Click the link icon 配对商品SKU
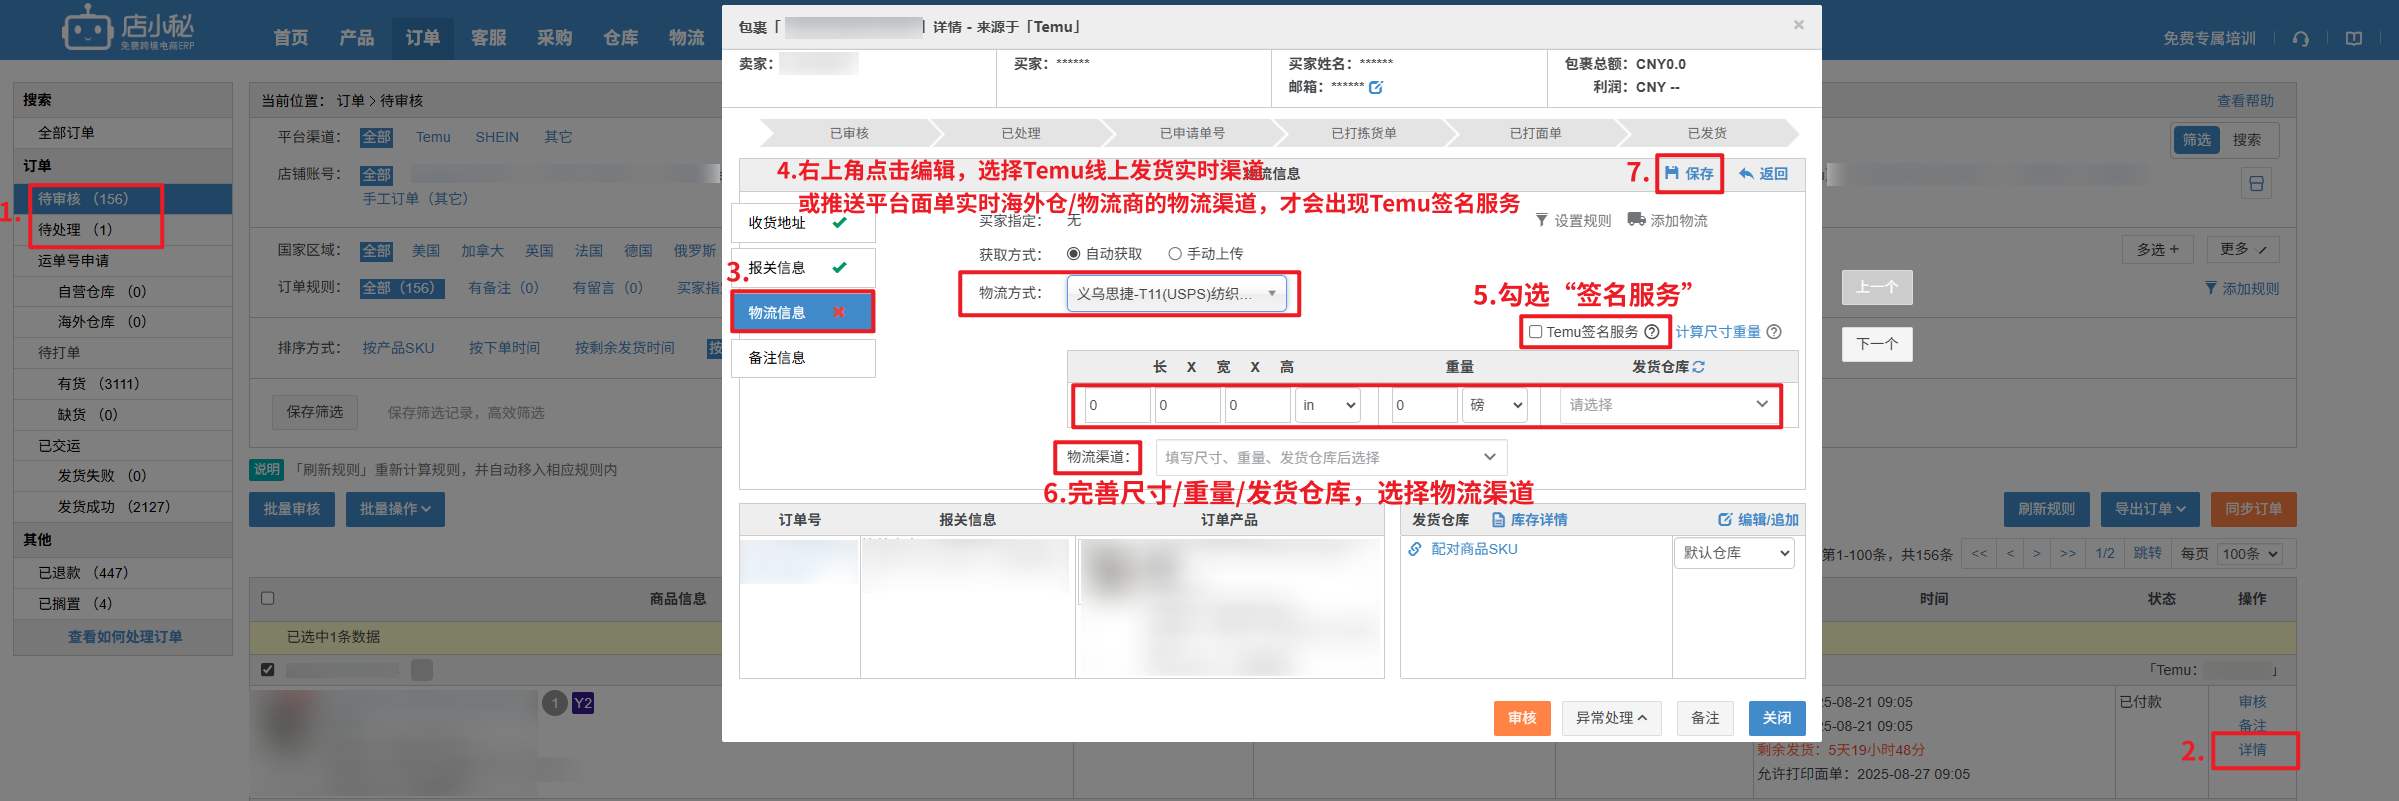The width and height of the screenshot is (2399, 801). pyautogui.click(x=1415, y=549)
